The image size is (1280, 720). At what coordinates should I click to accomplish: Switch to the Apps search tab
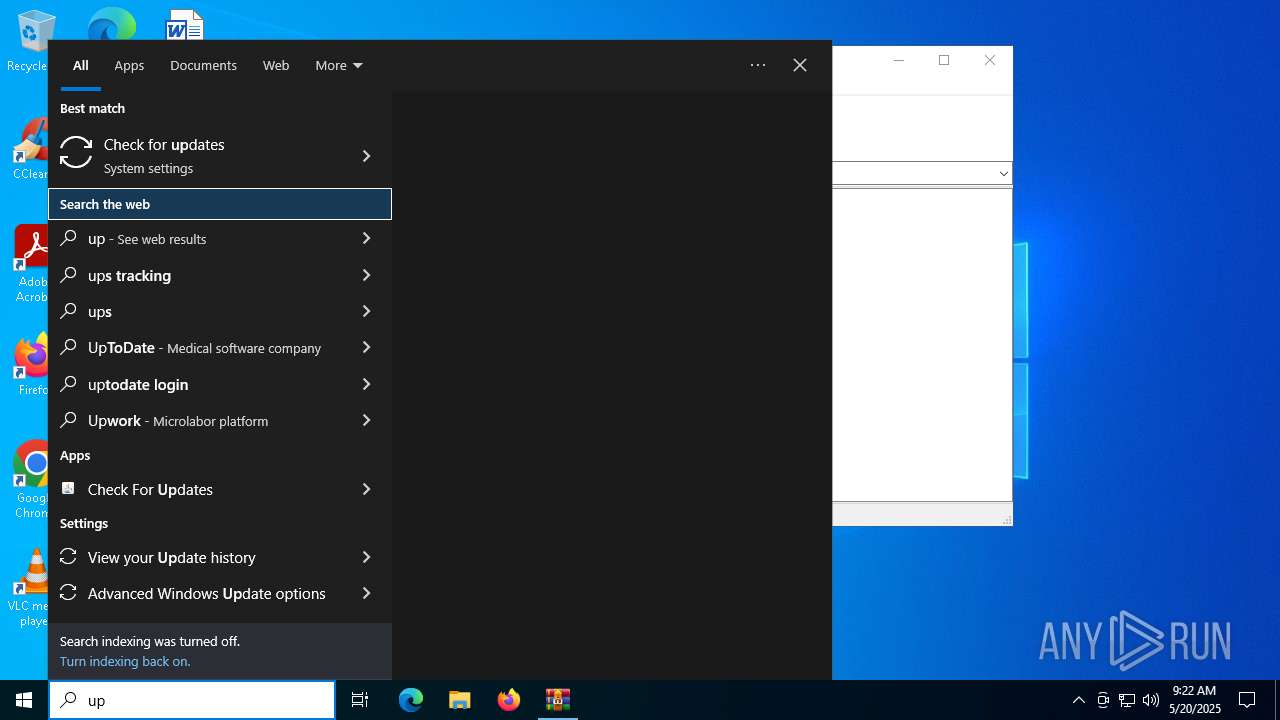[129, 65]
